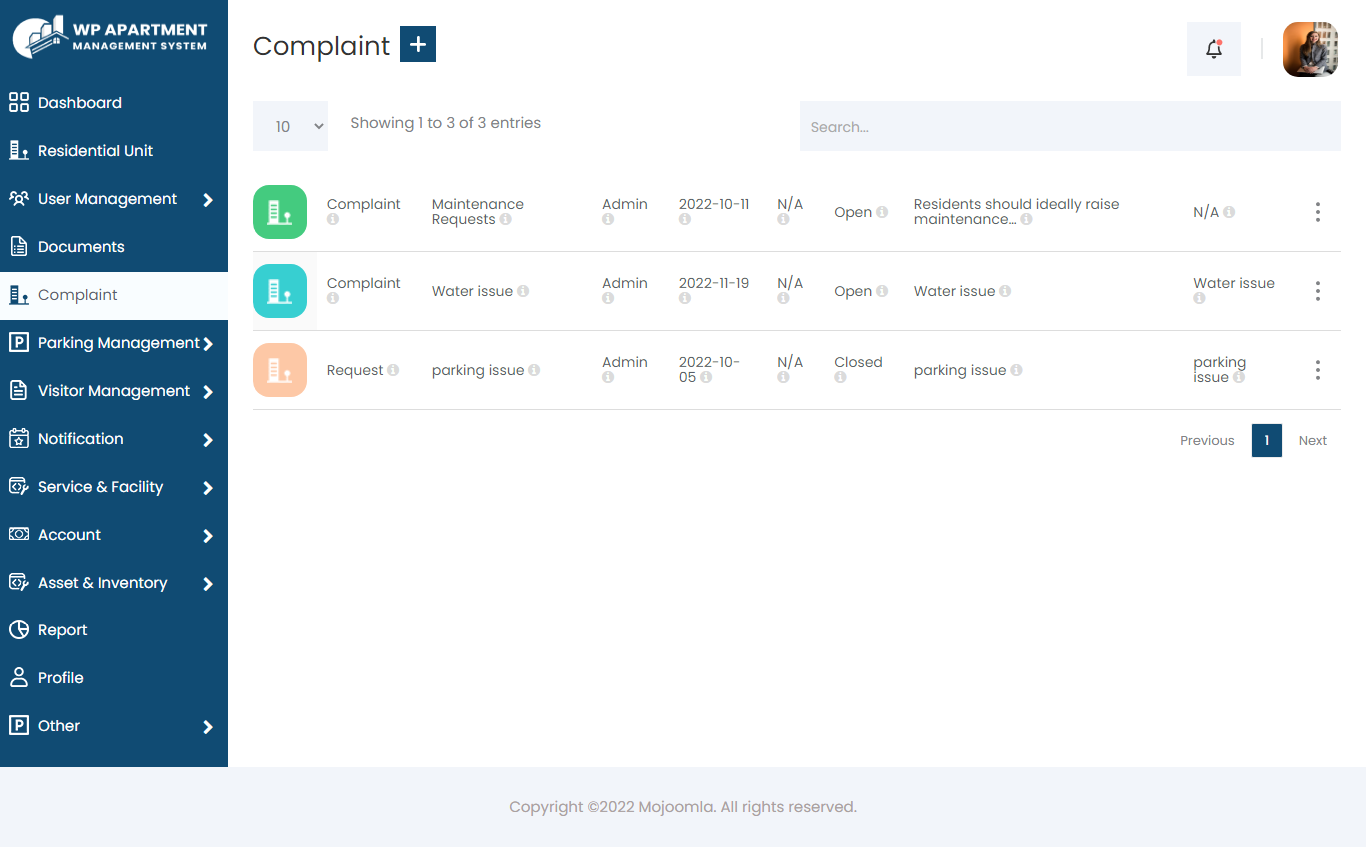1366x848 pixels.
Task: Click the WP Apartment Management System logo
Action: click(110, 37)
